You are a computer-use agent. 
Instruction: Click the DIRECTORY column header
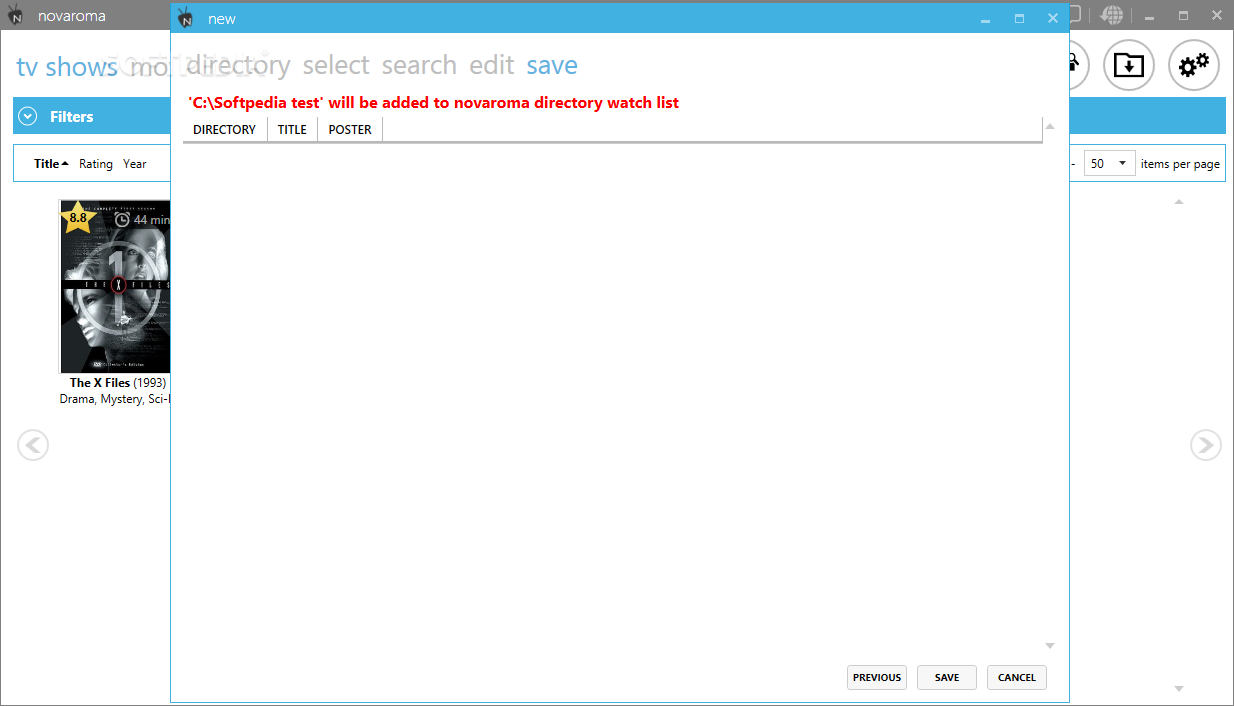click(x=225, y=129)
